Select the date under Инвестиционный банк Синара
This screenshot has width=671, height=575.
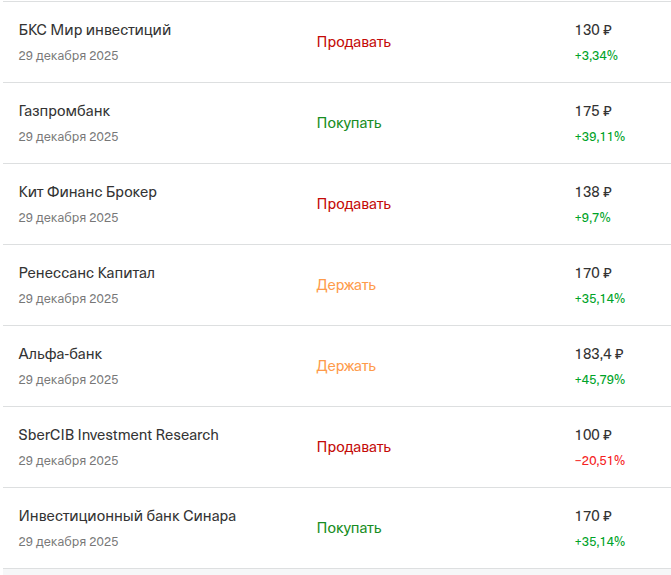pyautogui.click(x=68, y=542)
